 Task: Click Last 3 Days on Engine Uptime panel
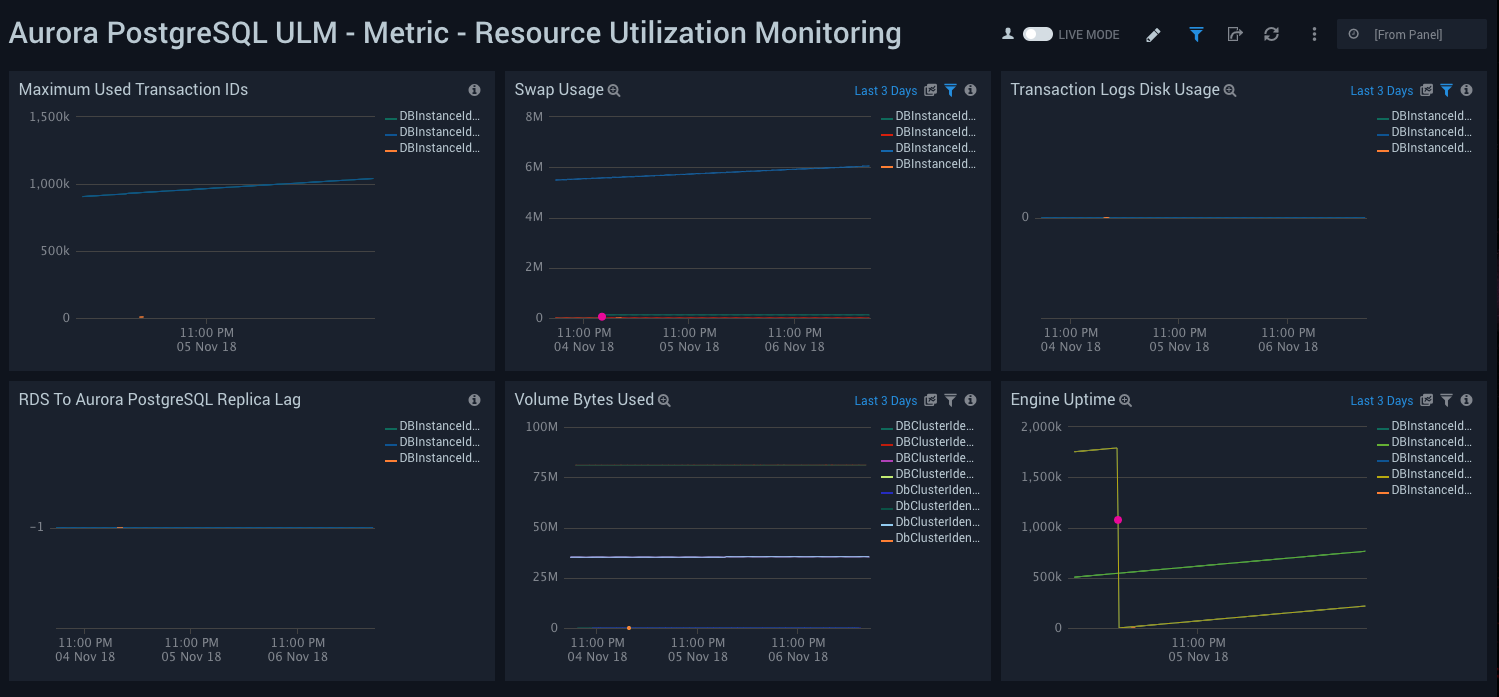pos(1381,400)
